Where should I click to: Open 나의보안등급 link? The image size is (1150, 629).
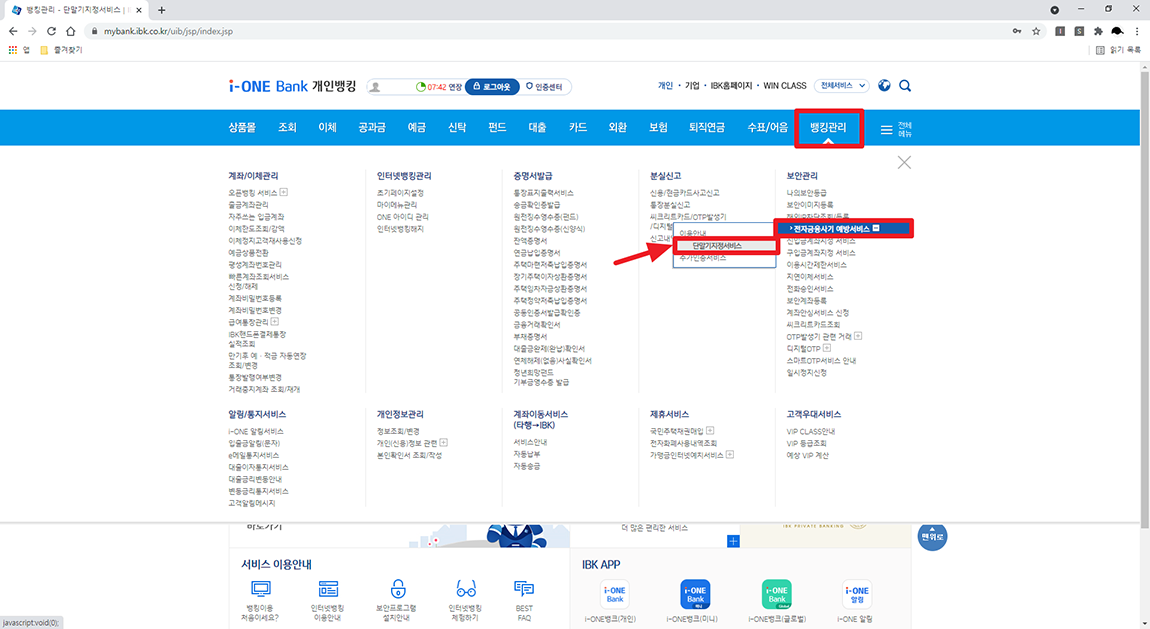[806, 193]
